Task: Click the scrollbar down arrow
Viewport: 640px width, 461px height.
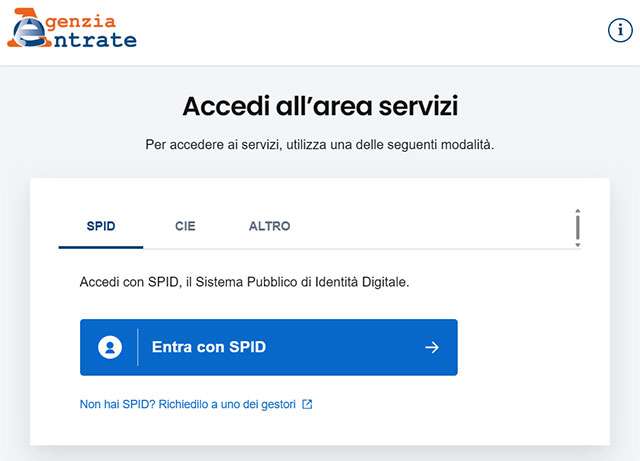Action: pyautogui.click(x=578, y=245)
